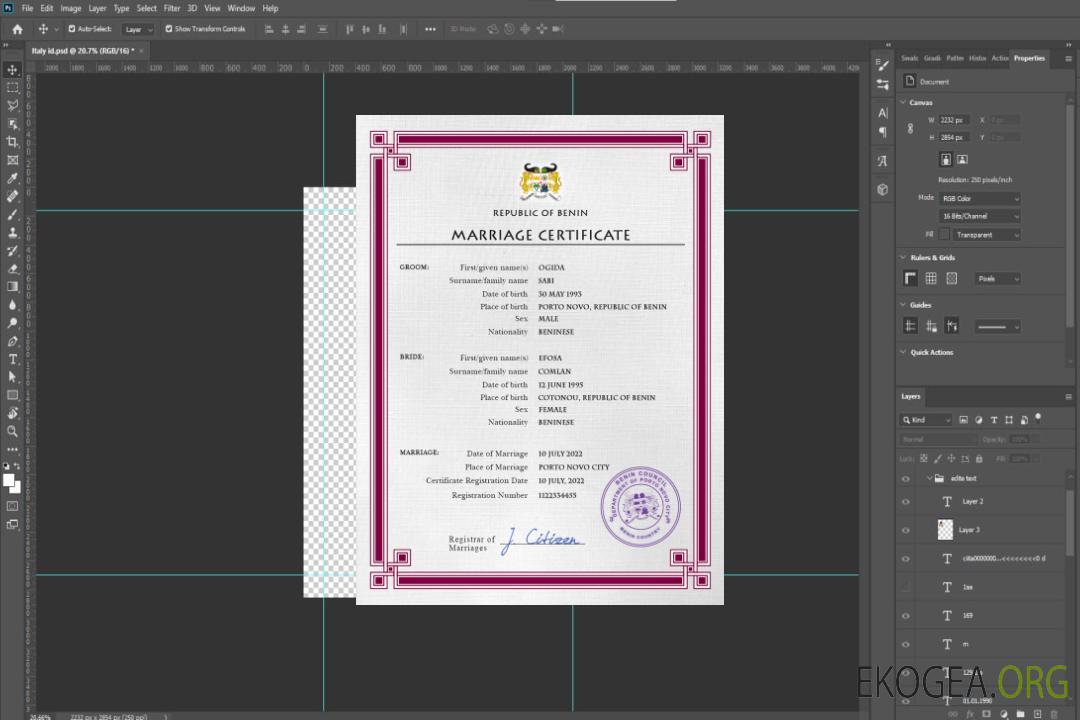Open the guide line style dropdown
Viewport: 1080px width, 720px height.
(997, 327)
